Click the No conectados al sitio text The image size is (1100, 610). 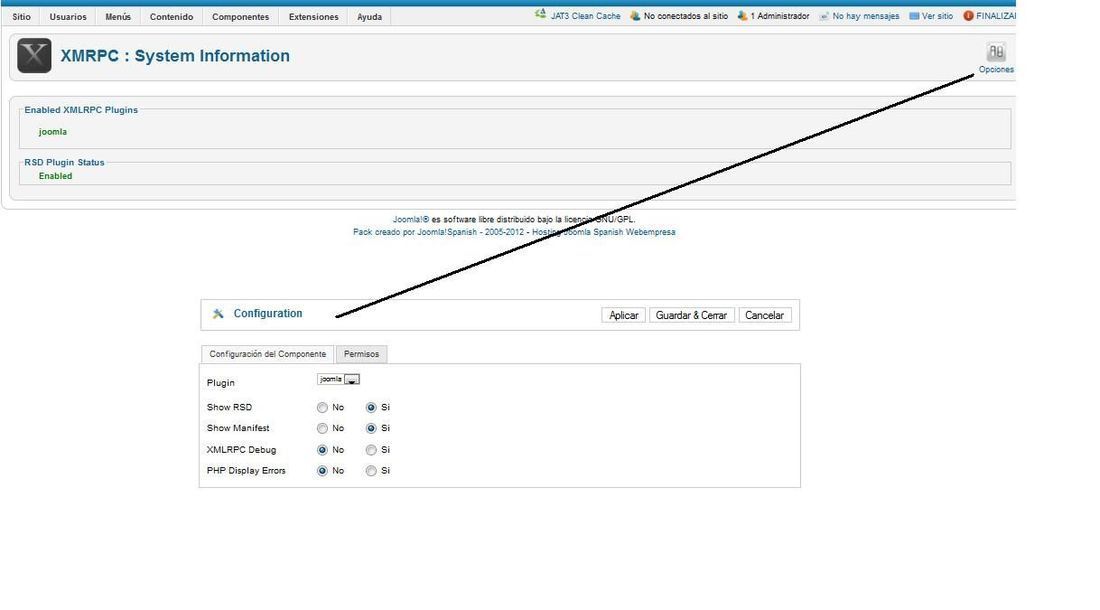(x=685, y=16)
